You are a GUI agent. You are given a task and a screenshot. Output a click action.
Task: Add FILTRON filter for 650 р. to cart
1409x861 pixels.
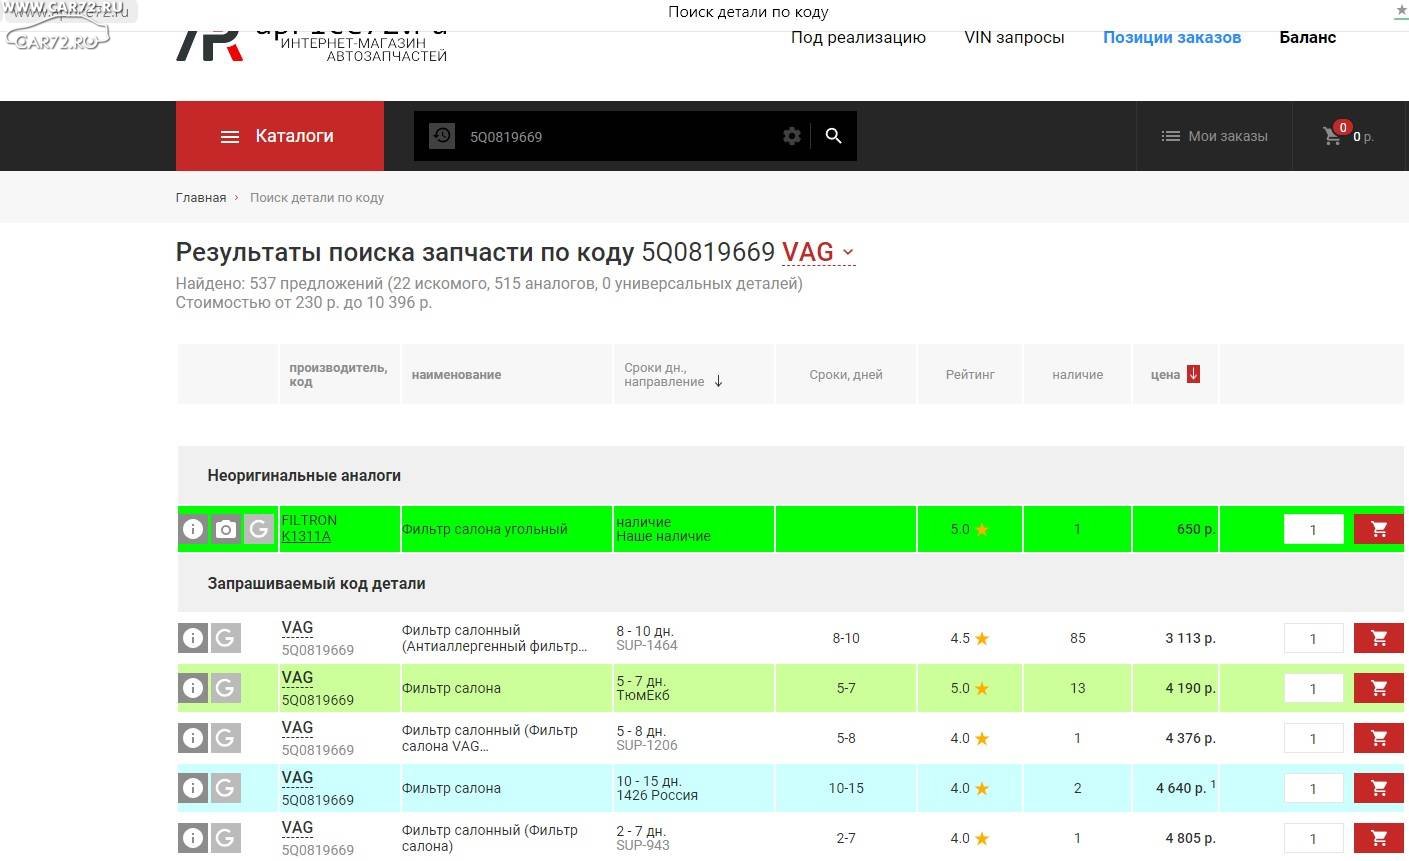(x=1378, y=529)
